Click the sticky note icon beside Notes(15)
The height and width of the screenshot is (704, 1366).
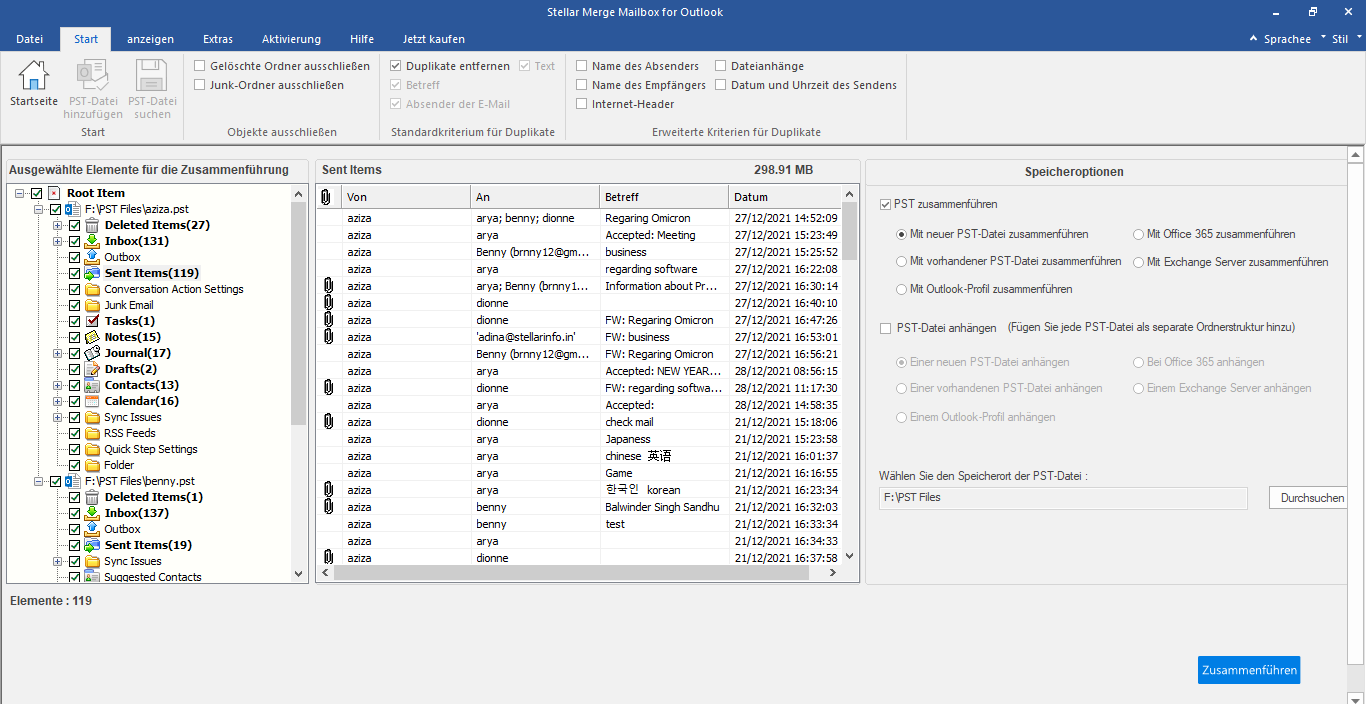pyautogui.click(x=92, y=337)
